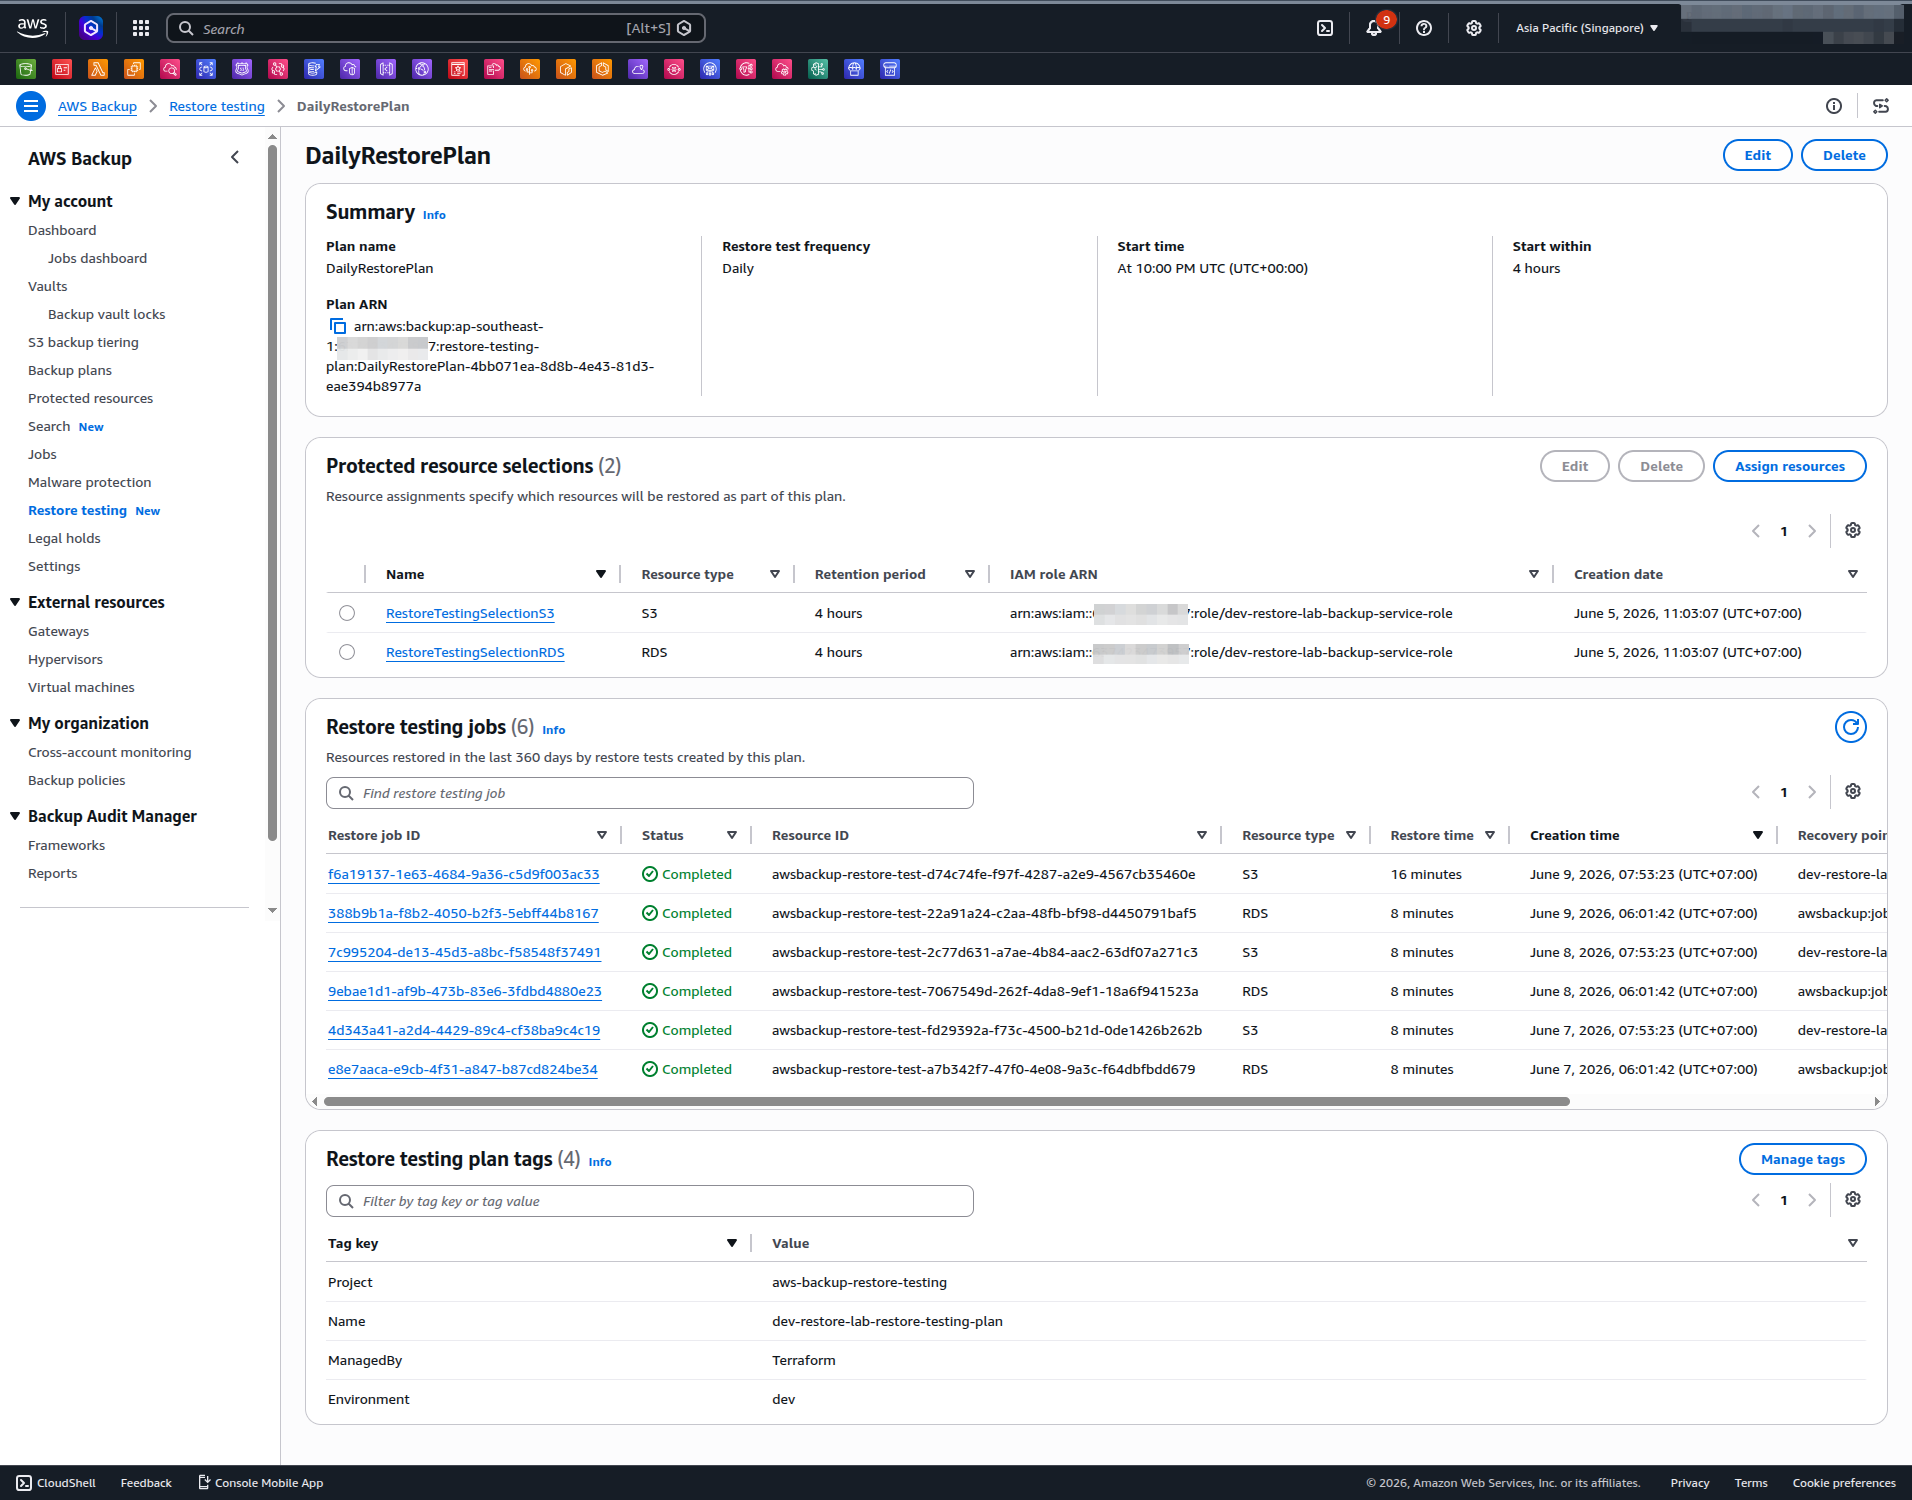Go to AWS Backup breadcrumb link
Image resolution: width=1912 pixels, height=1500 pixels.
coord(97,106)
